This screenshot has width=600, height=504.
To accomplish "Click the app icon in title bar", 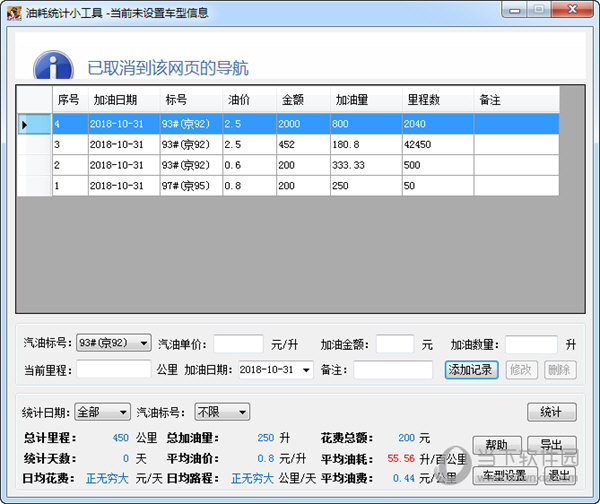I will pos(14,13).
